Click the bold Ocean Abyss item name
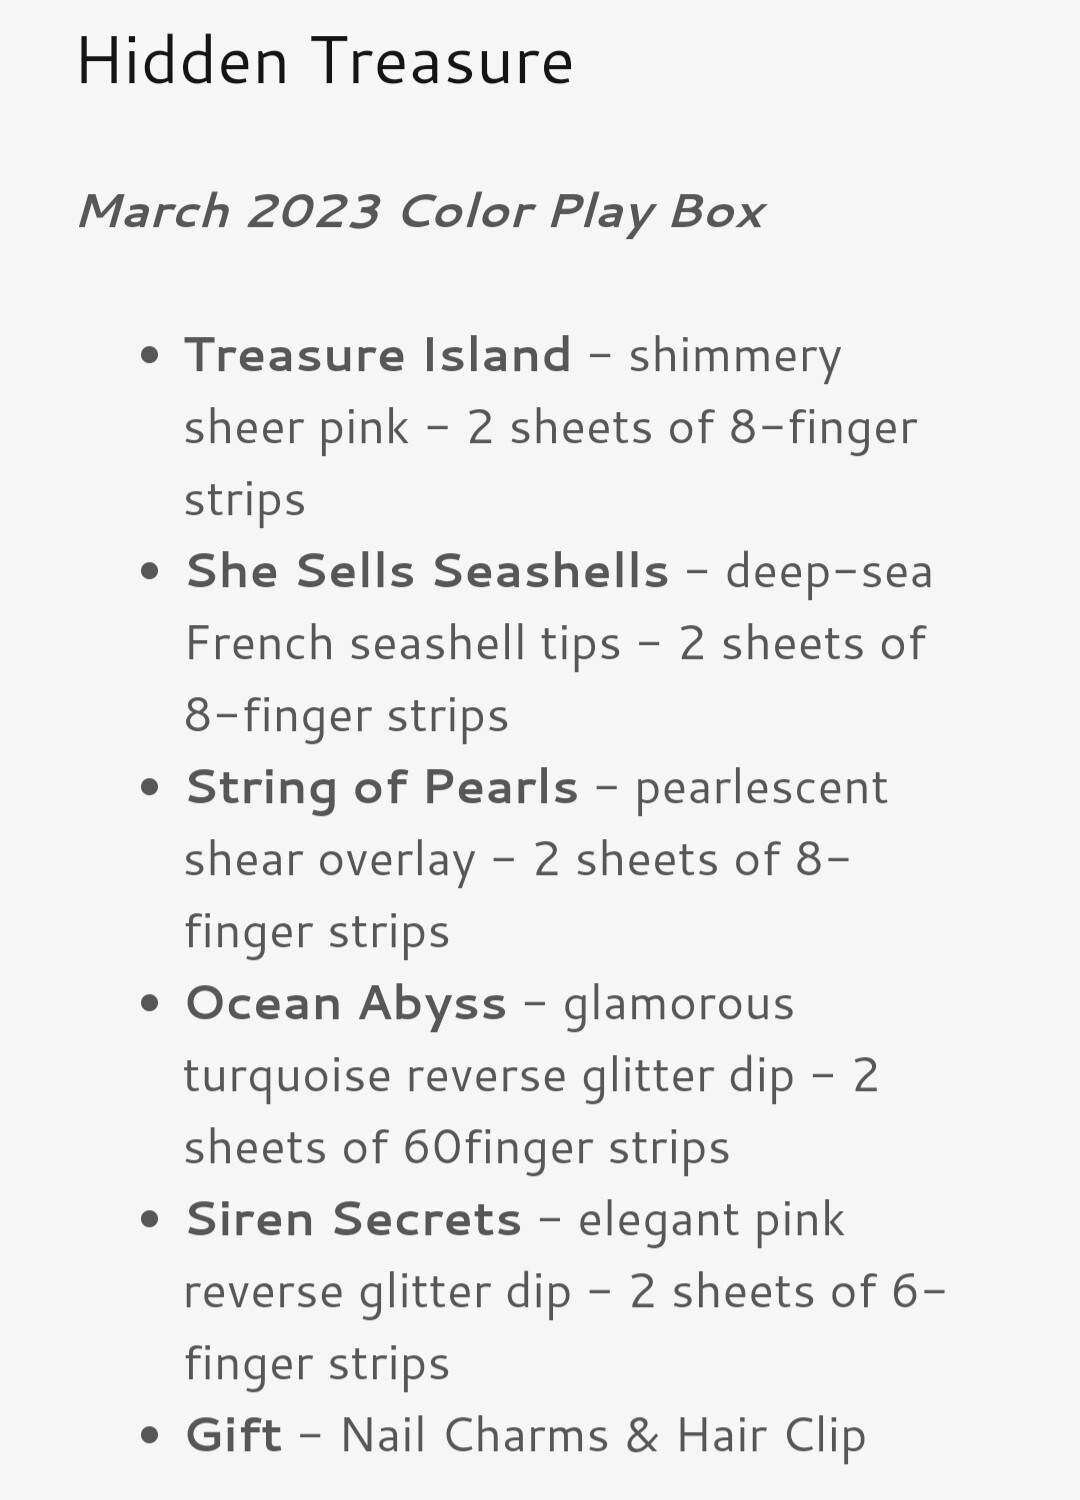Image resolution: width=1080 pixels, height=1500 pixels. click(x=346, y=1003)
